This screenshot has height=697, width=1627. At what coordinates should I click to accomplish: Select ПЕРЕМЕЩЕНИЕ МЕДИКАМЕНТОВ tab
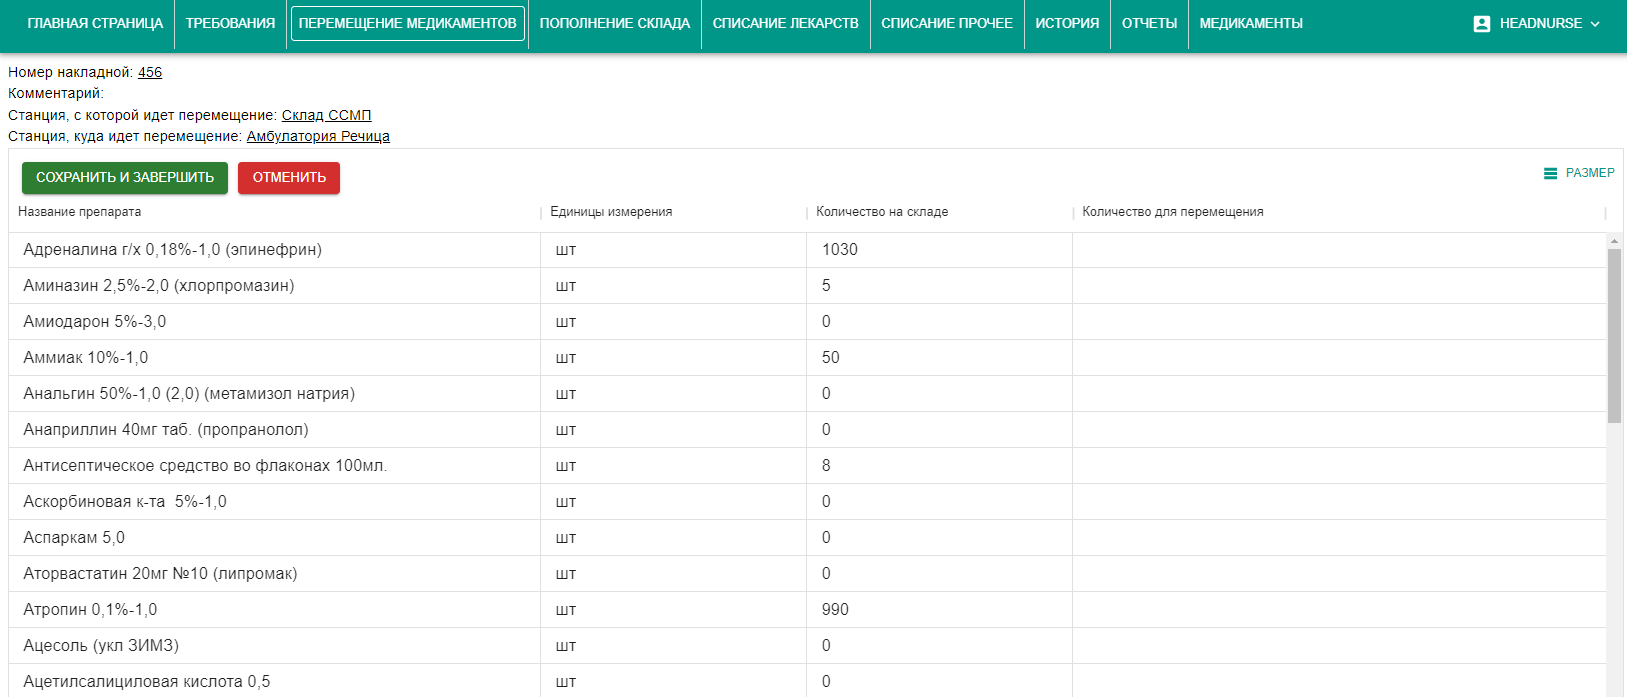(x=408, y=23)
